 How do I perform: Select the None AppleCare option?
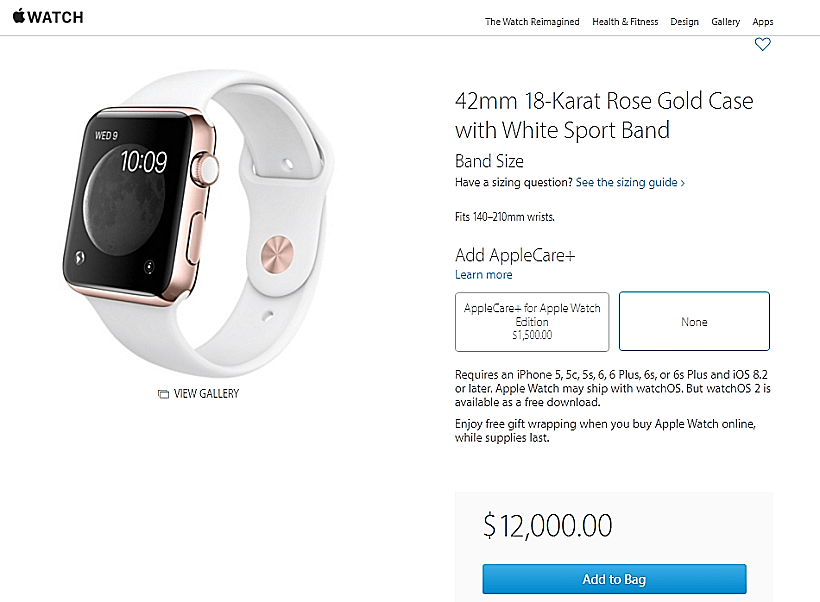click(694, 322)
